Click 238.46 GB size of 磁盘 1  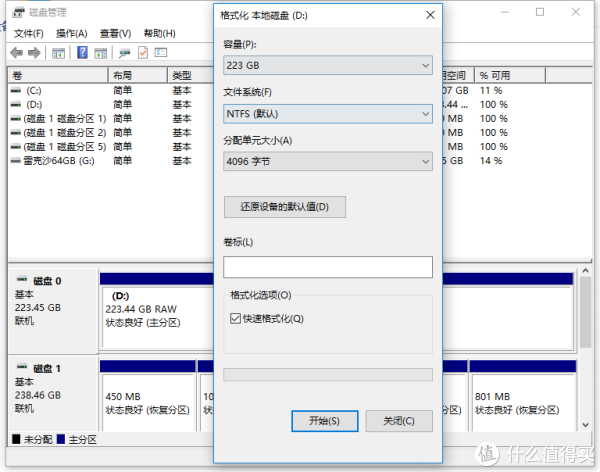(38, 395)
